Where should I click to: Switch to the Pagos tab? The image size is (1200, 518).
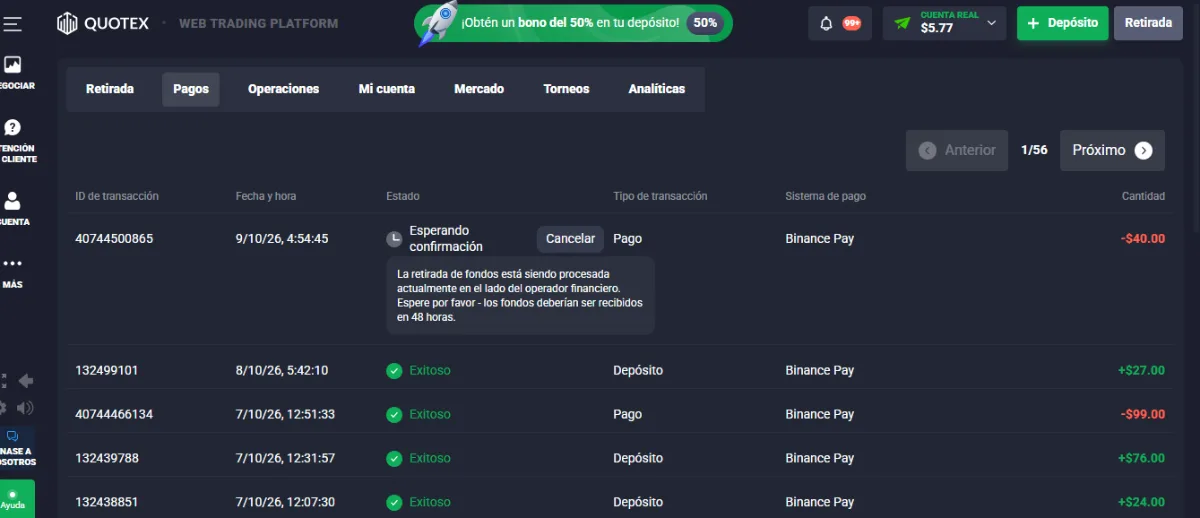[191, 89]
